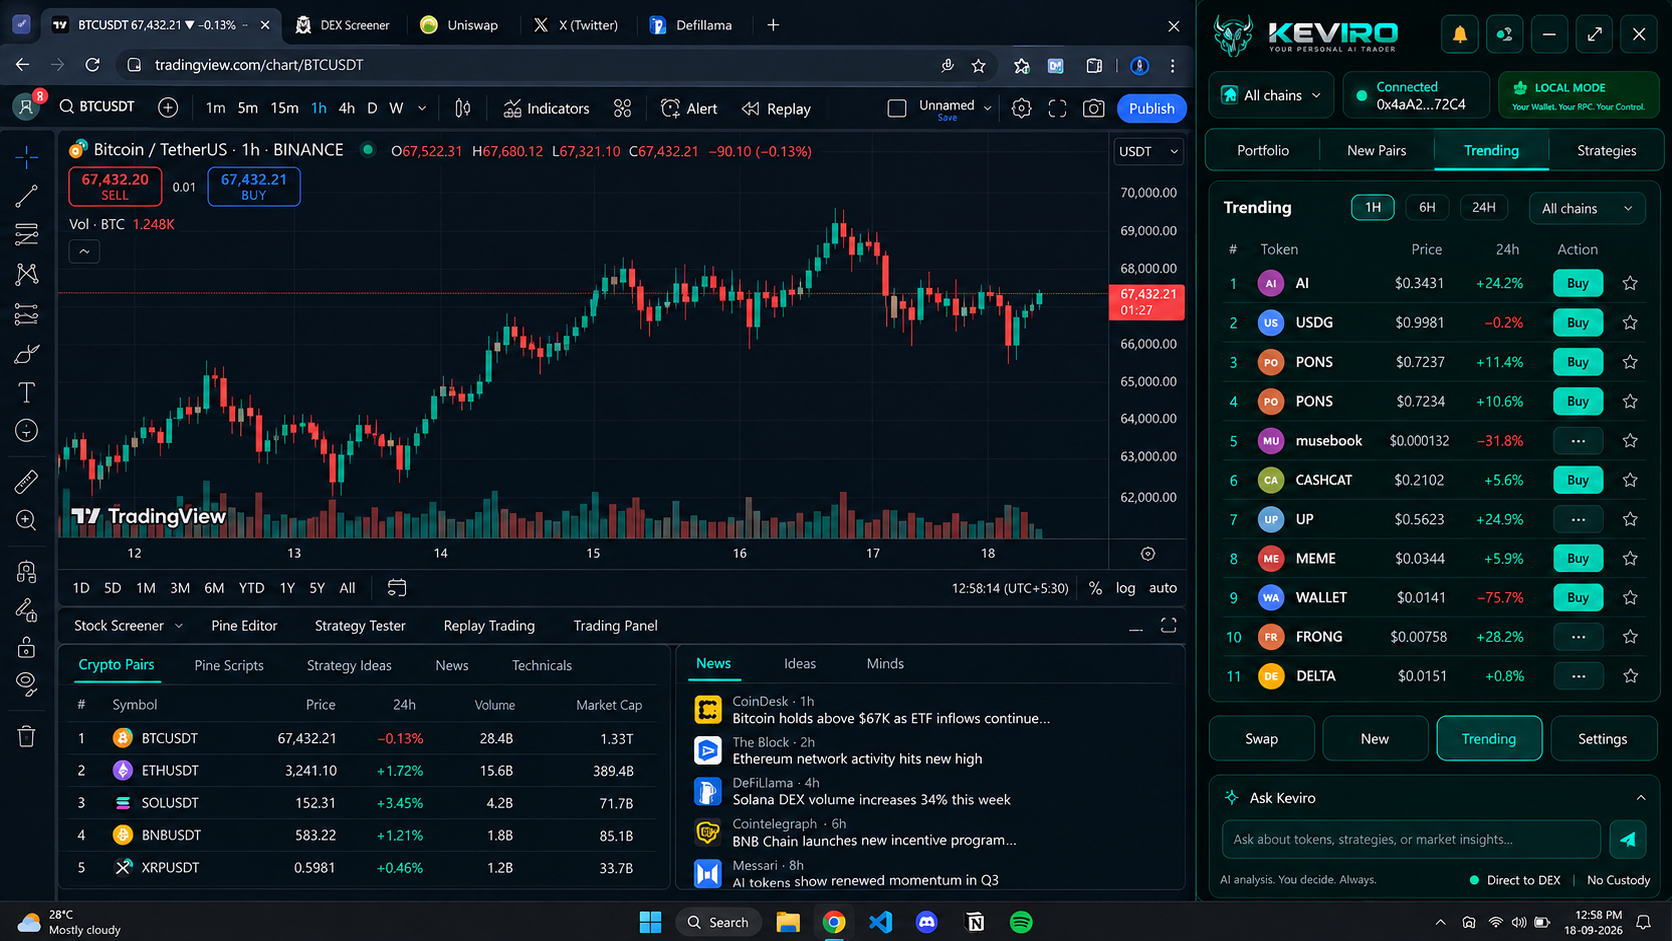
Task: Collapse the chart legend arrow
Action: click(84, 251)
